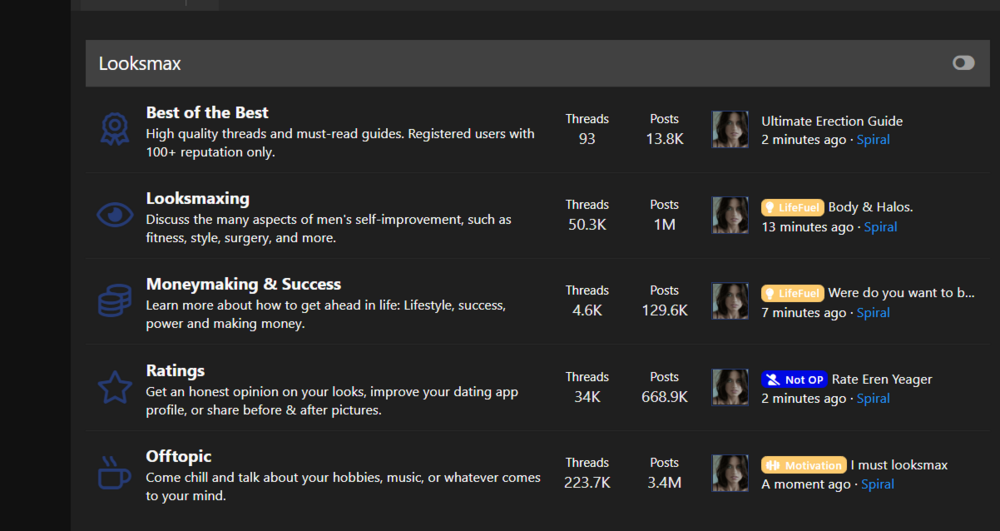This screenshot has width=1000, height=531.
Task: Enter the Offtopic forum
Action: (x=178, y=457)
